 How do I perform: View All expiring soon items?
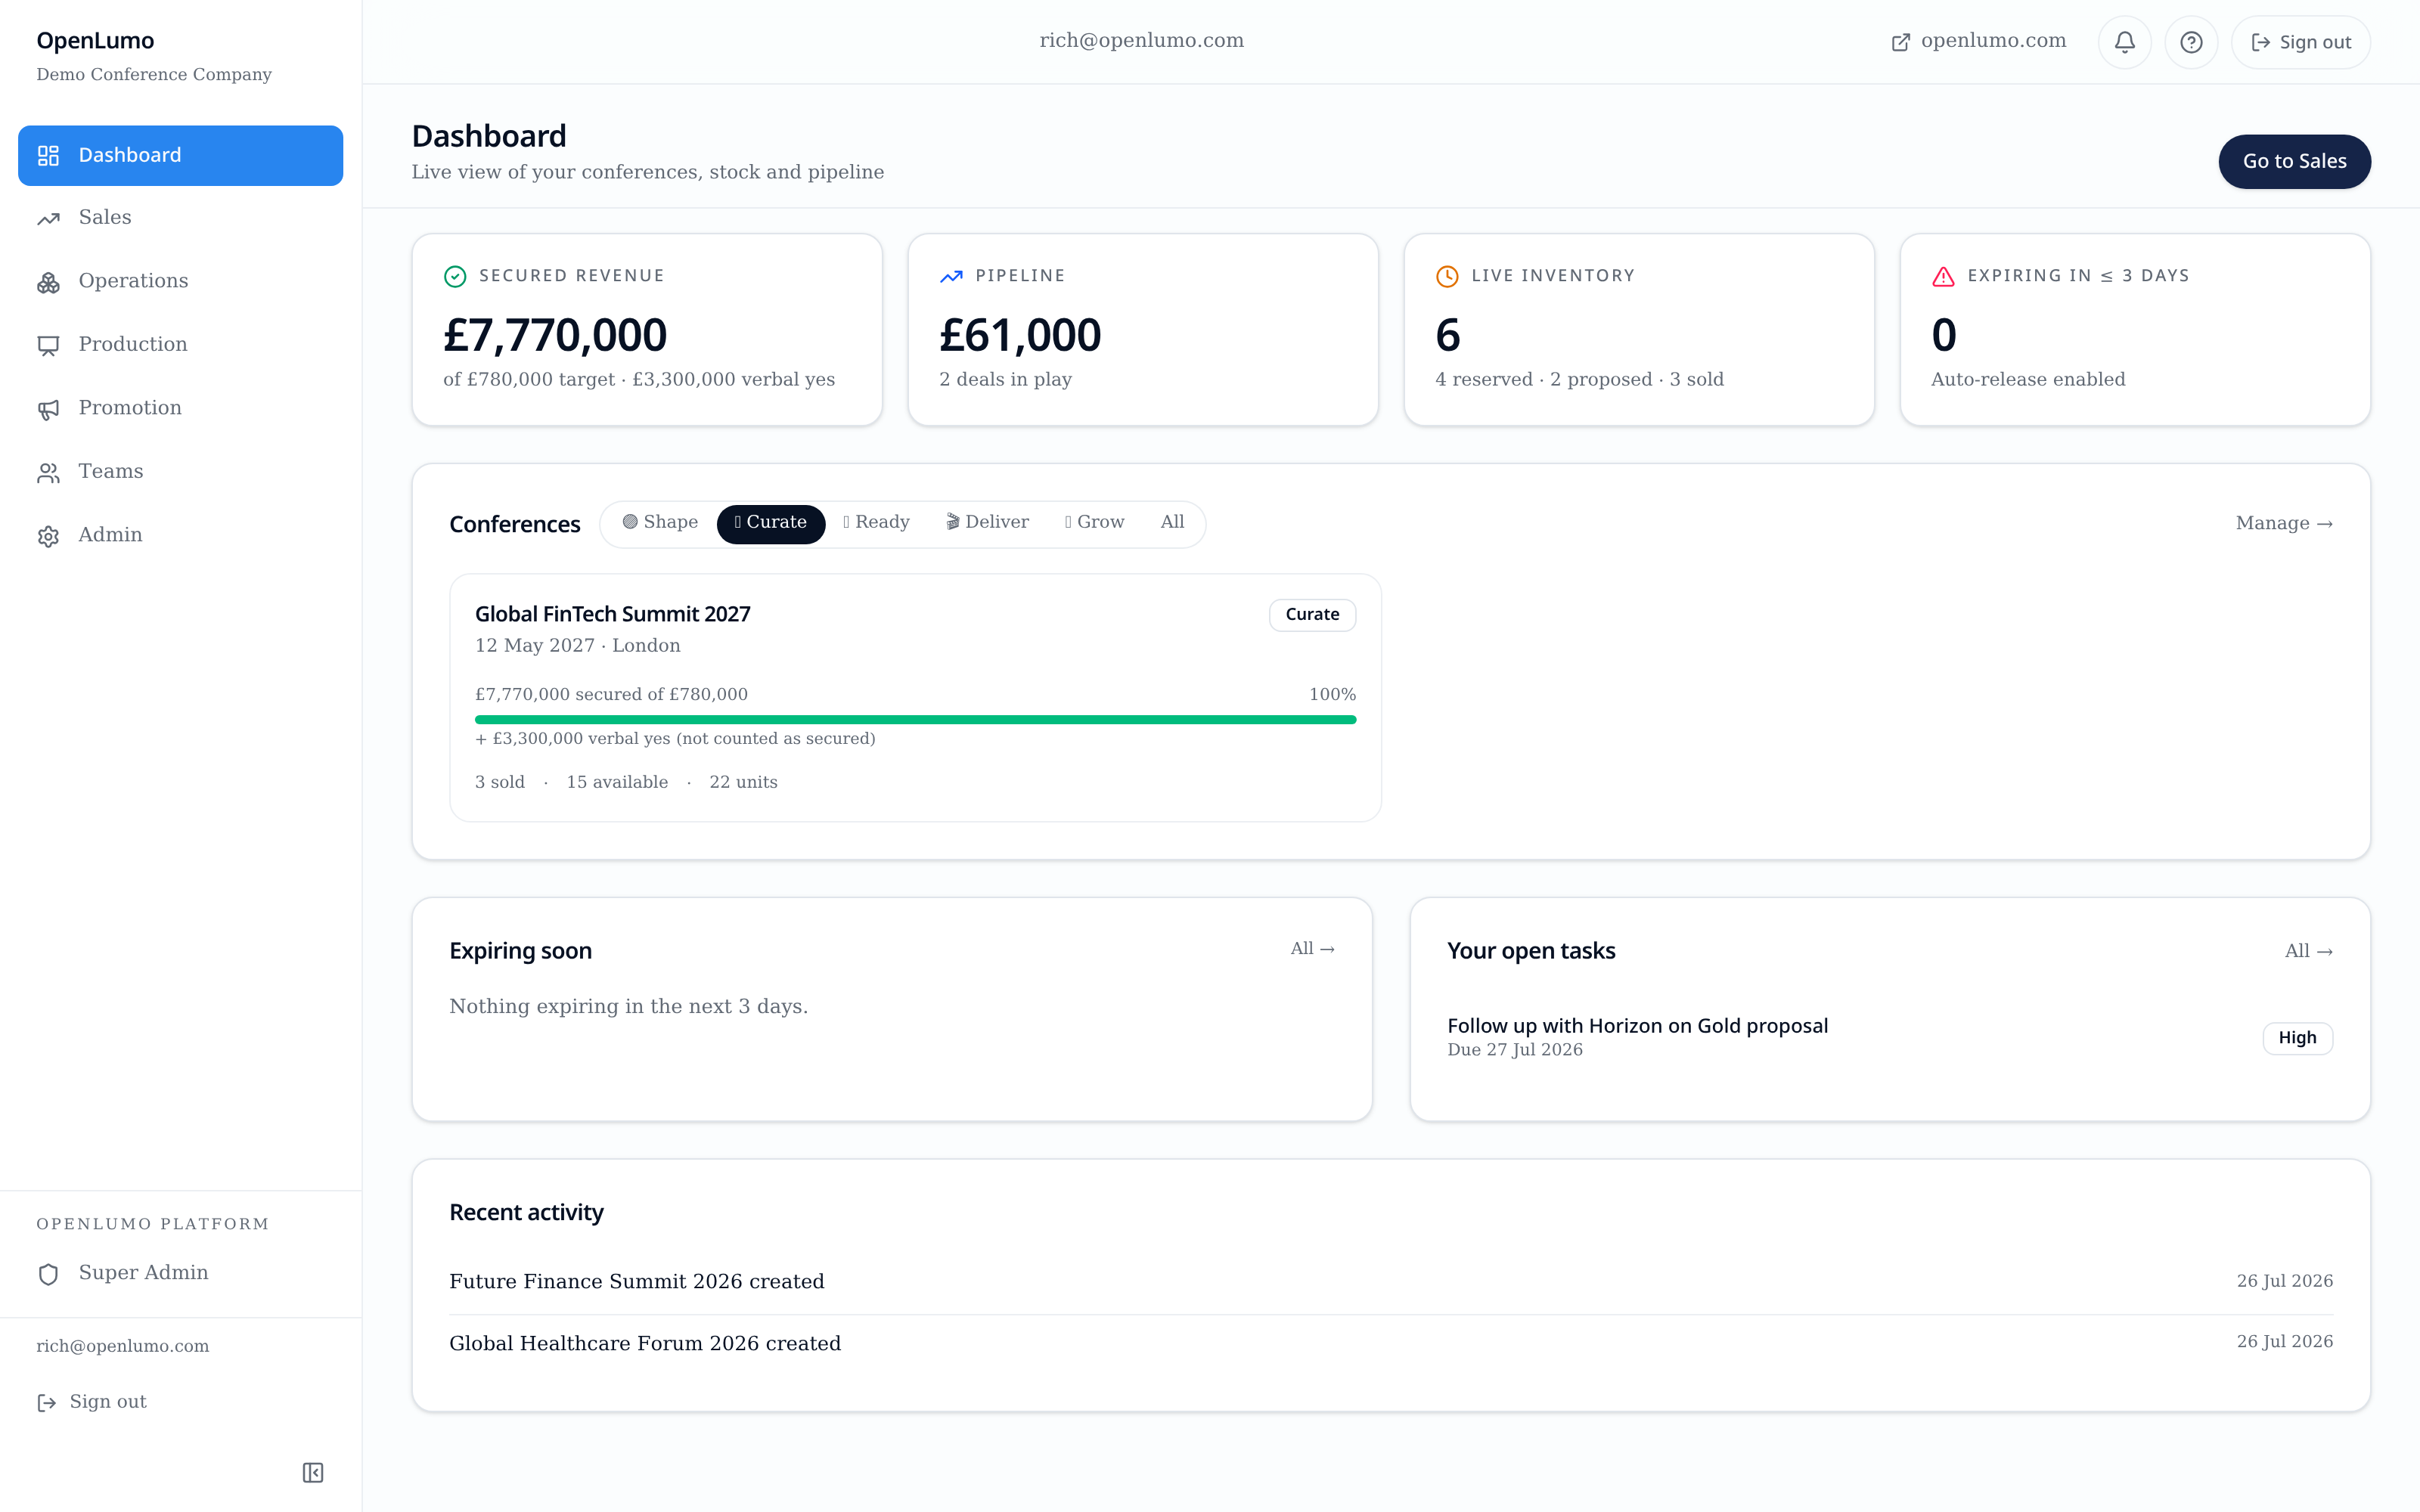coord(1312,949)
